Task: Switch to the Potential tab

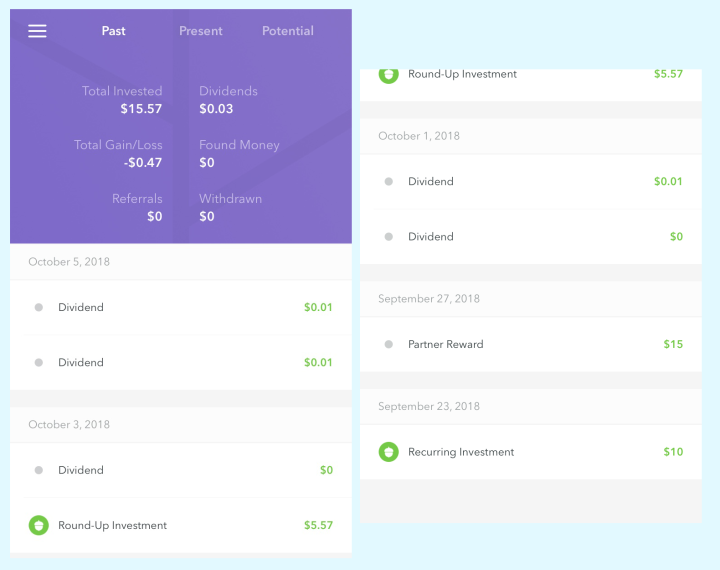Action: coord(288,31)
